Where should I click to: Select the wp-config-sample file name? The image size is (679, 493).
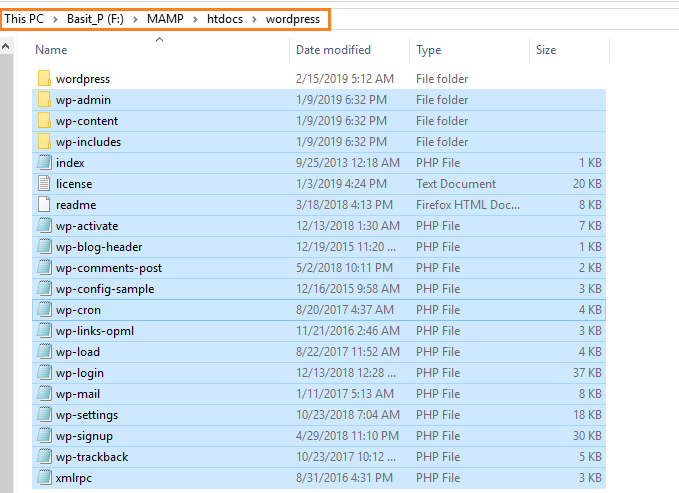pyautogui.click(x=105, y=289)
